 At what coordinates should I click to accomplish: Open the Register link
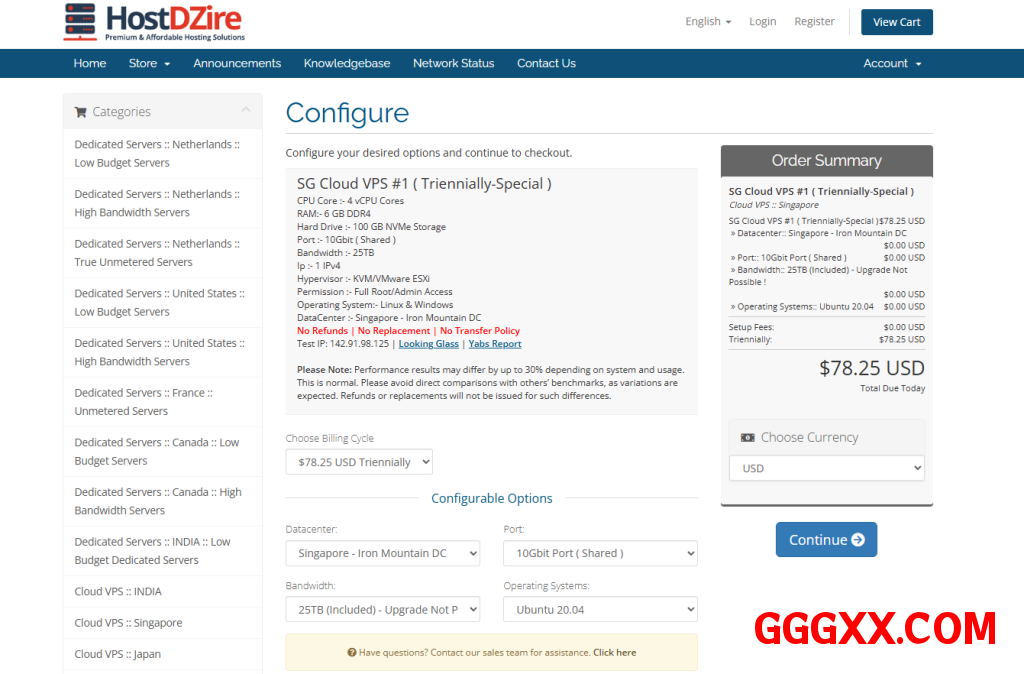pyautogui.click(x=814, y=21)
